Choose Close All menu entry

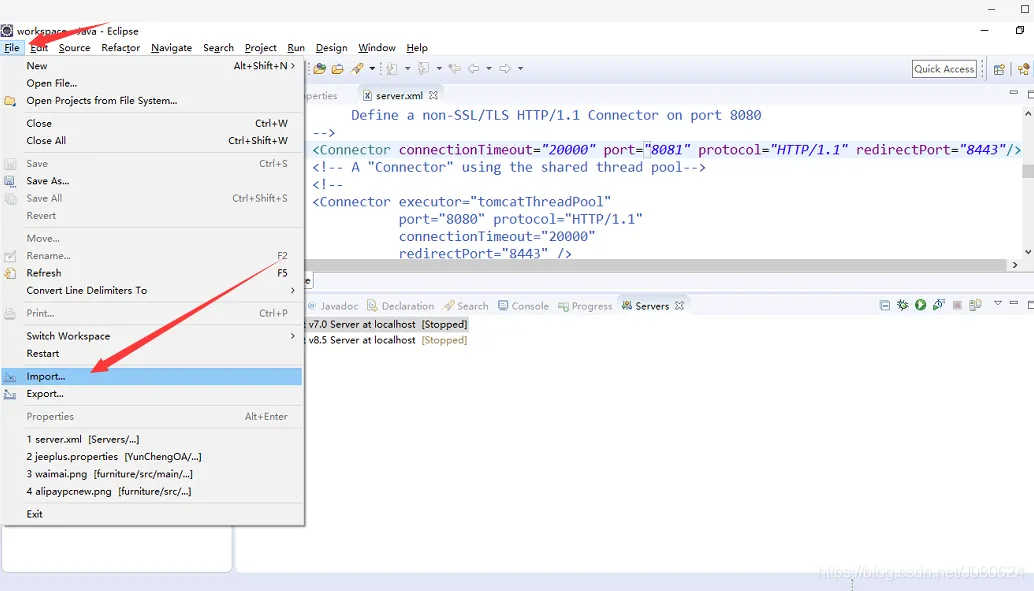click(x=152, y=140)
